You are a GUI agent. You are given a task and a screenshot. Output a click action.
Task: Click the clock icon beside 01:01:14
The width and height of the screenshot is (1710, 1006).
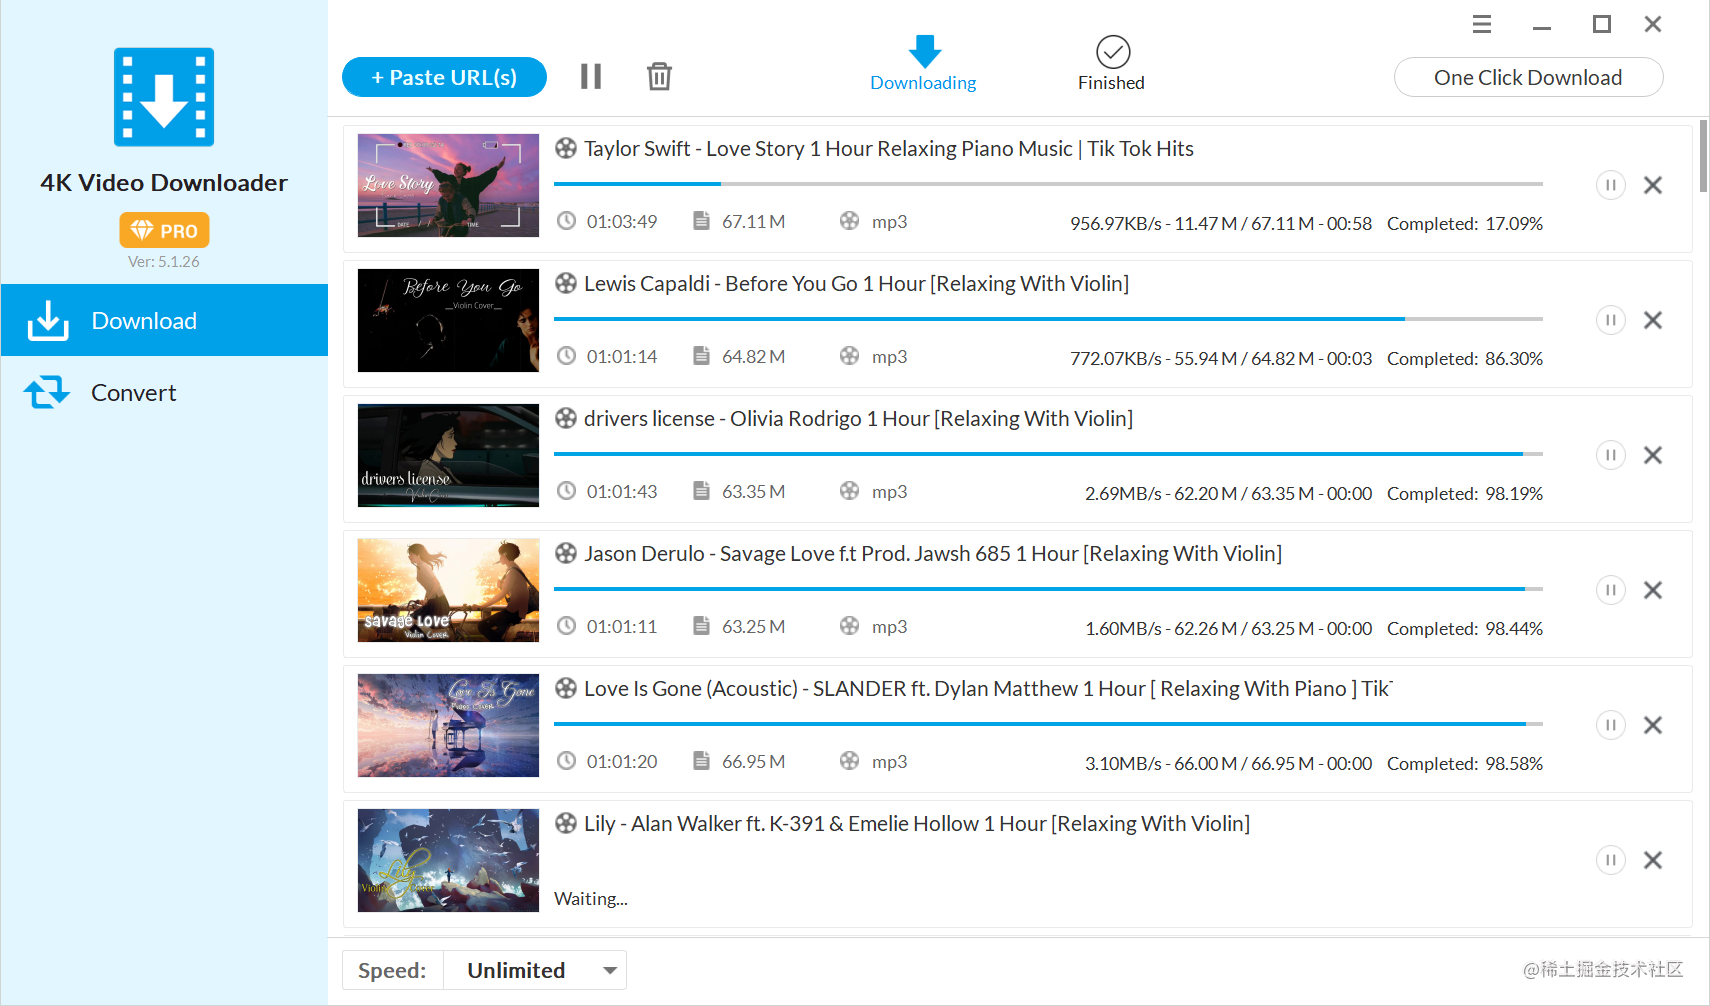click(x=566, y=356)
